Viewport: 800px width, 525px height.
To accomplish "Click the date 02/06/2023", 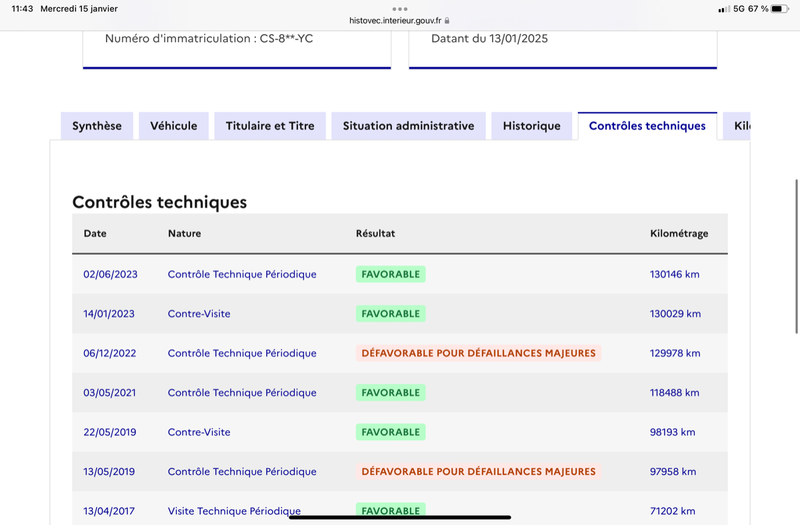I will pos(110,274).
